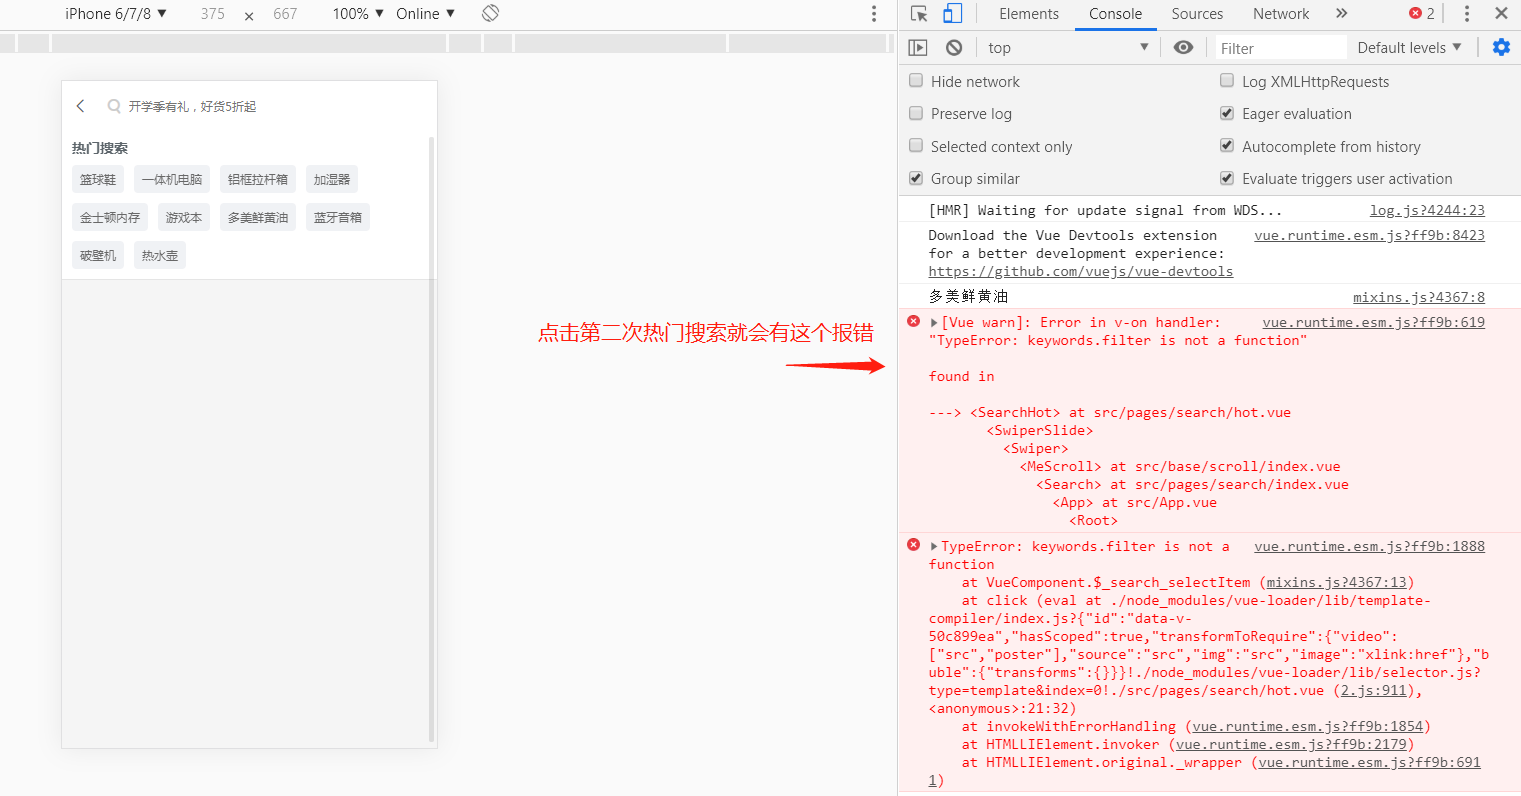The height and width of the screenshot is (796, 1521).
Task: Click the magnifier icon in search bar
Action: (114, 106)
